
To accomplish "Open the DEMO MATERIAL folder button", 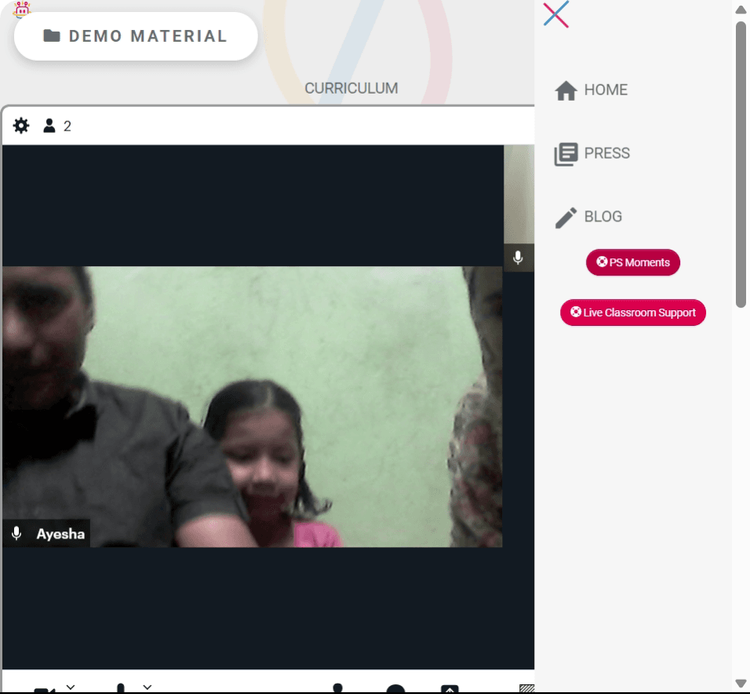I will click(136, 36).
